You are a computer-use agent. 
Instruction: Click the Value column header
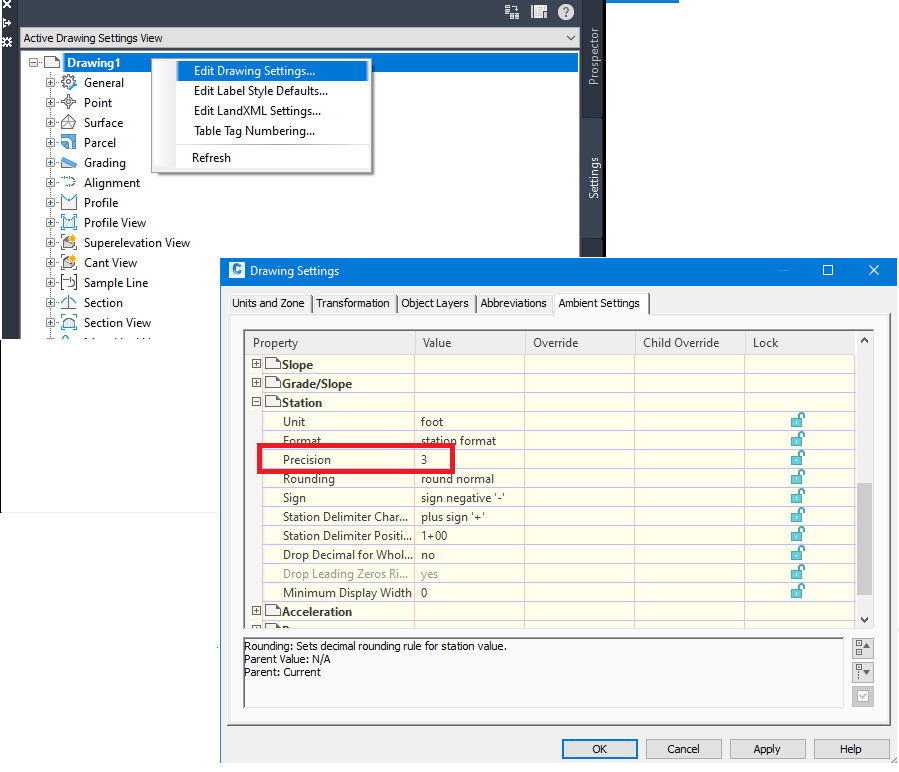pos(470,343)
